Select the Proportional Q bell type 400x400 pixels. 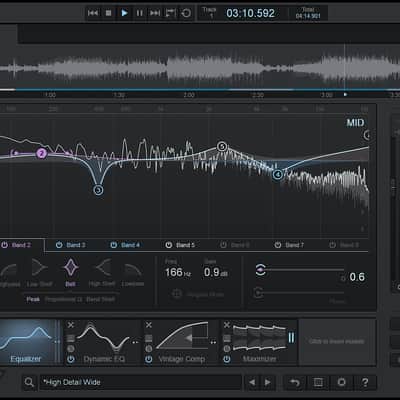[63, 299]
